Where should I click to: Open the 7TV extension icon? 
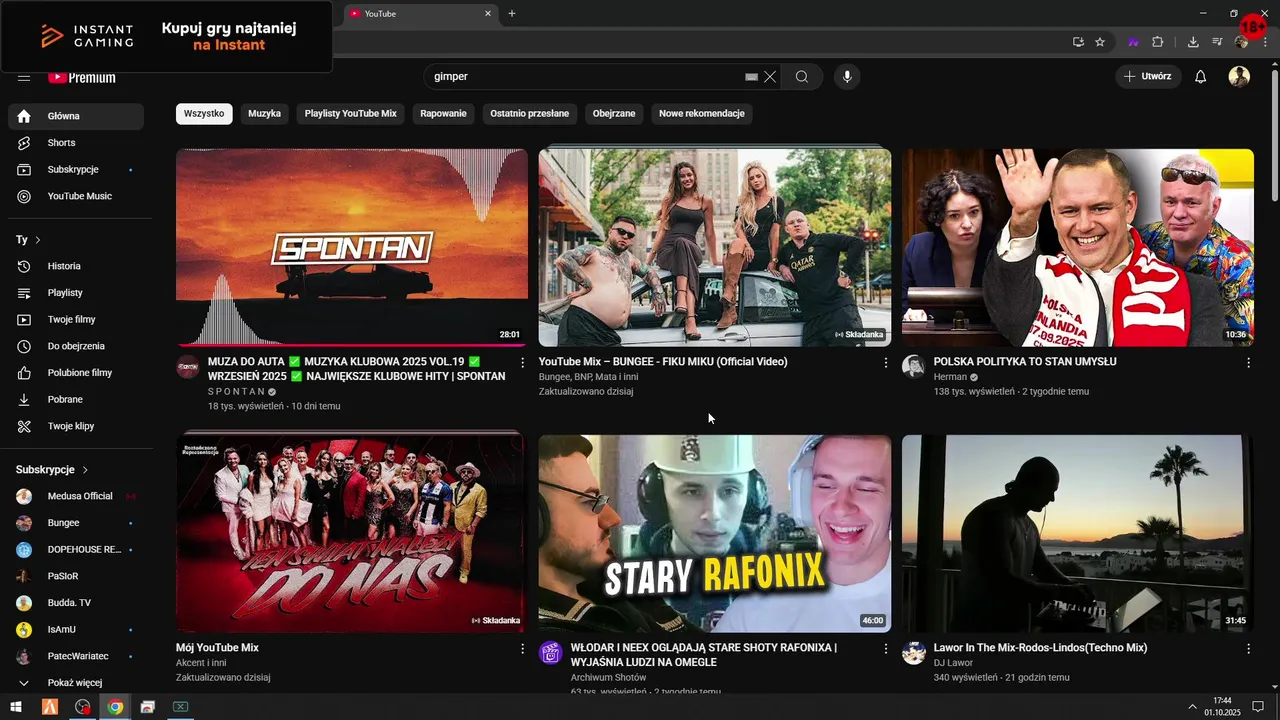(1133, 42)
